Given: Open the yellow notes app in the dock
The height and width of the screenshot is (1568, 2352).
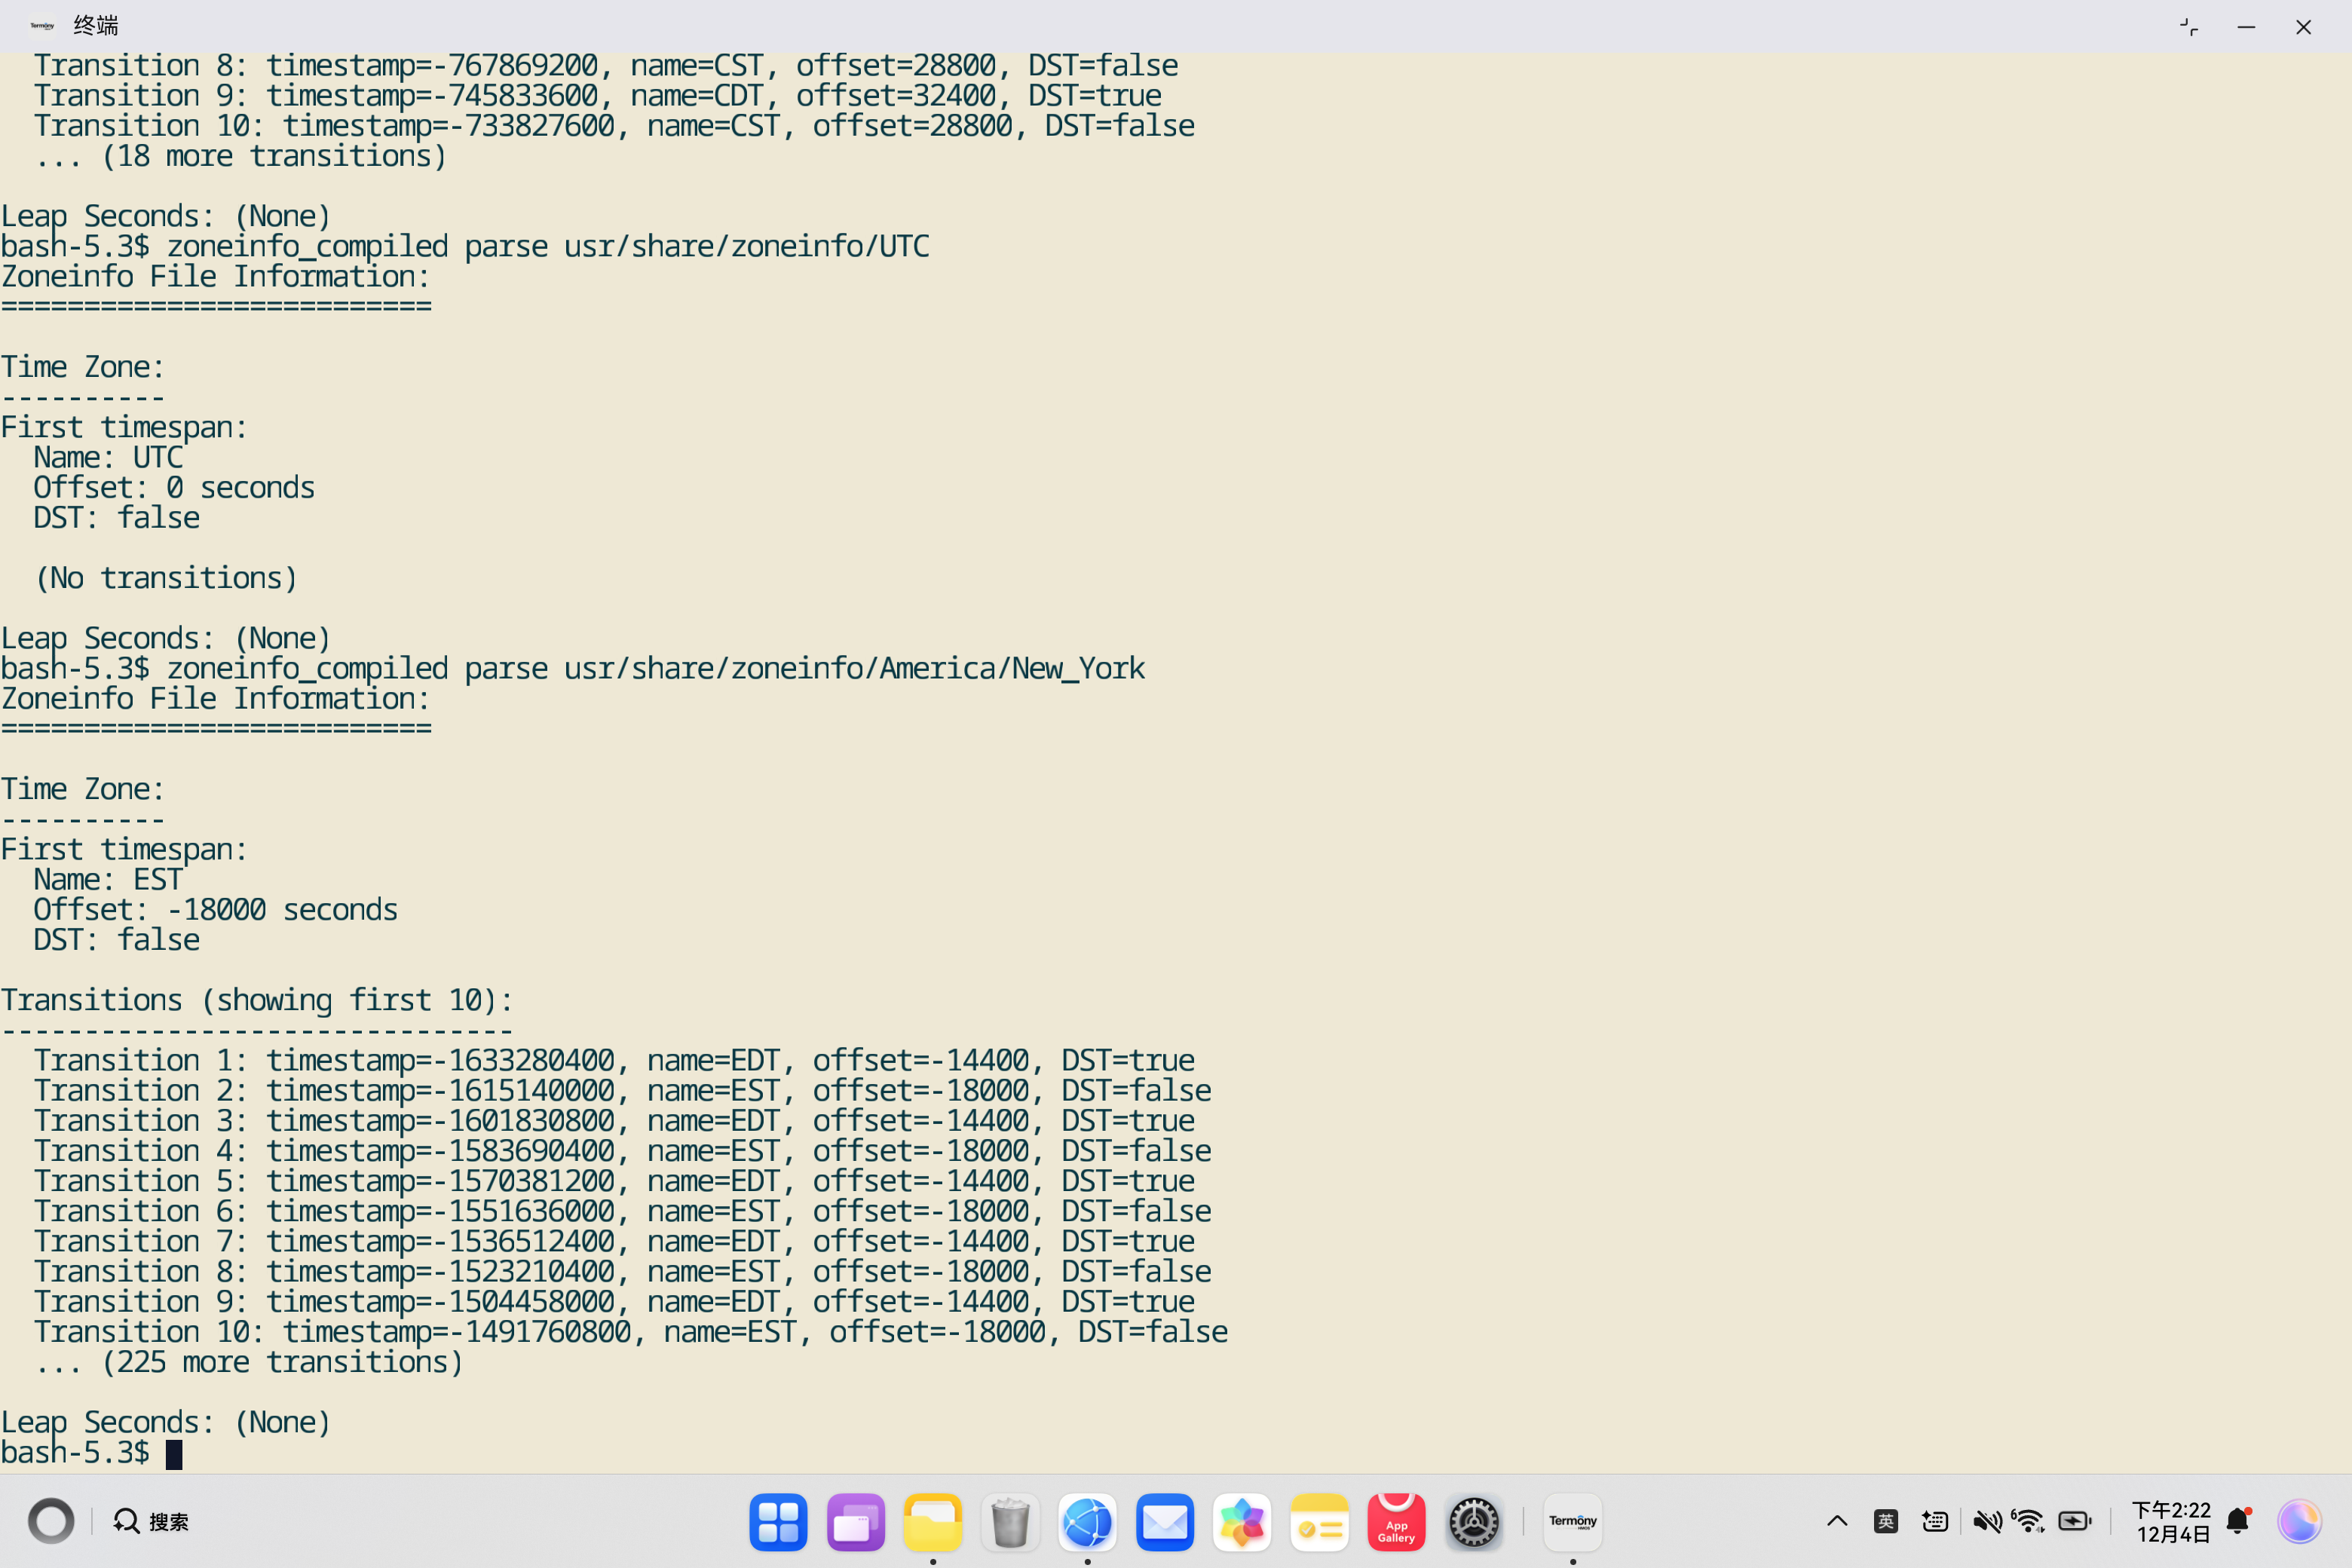Looking at the screenshot, I should pos(1319,1522).
